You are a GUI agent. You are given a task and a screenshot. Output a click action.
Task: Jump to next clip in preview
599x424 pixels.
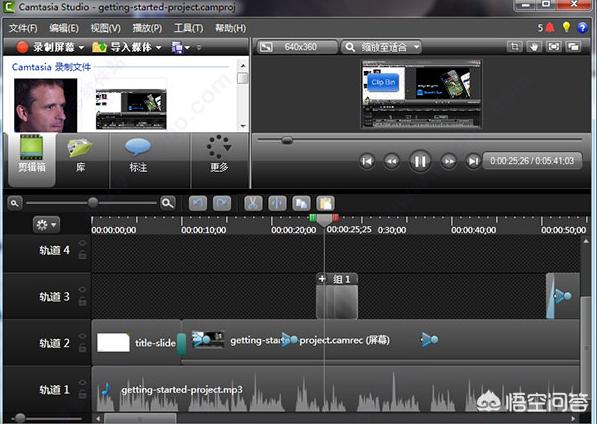pyautogui.click(x=473, y=161)
